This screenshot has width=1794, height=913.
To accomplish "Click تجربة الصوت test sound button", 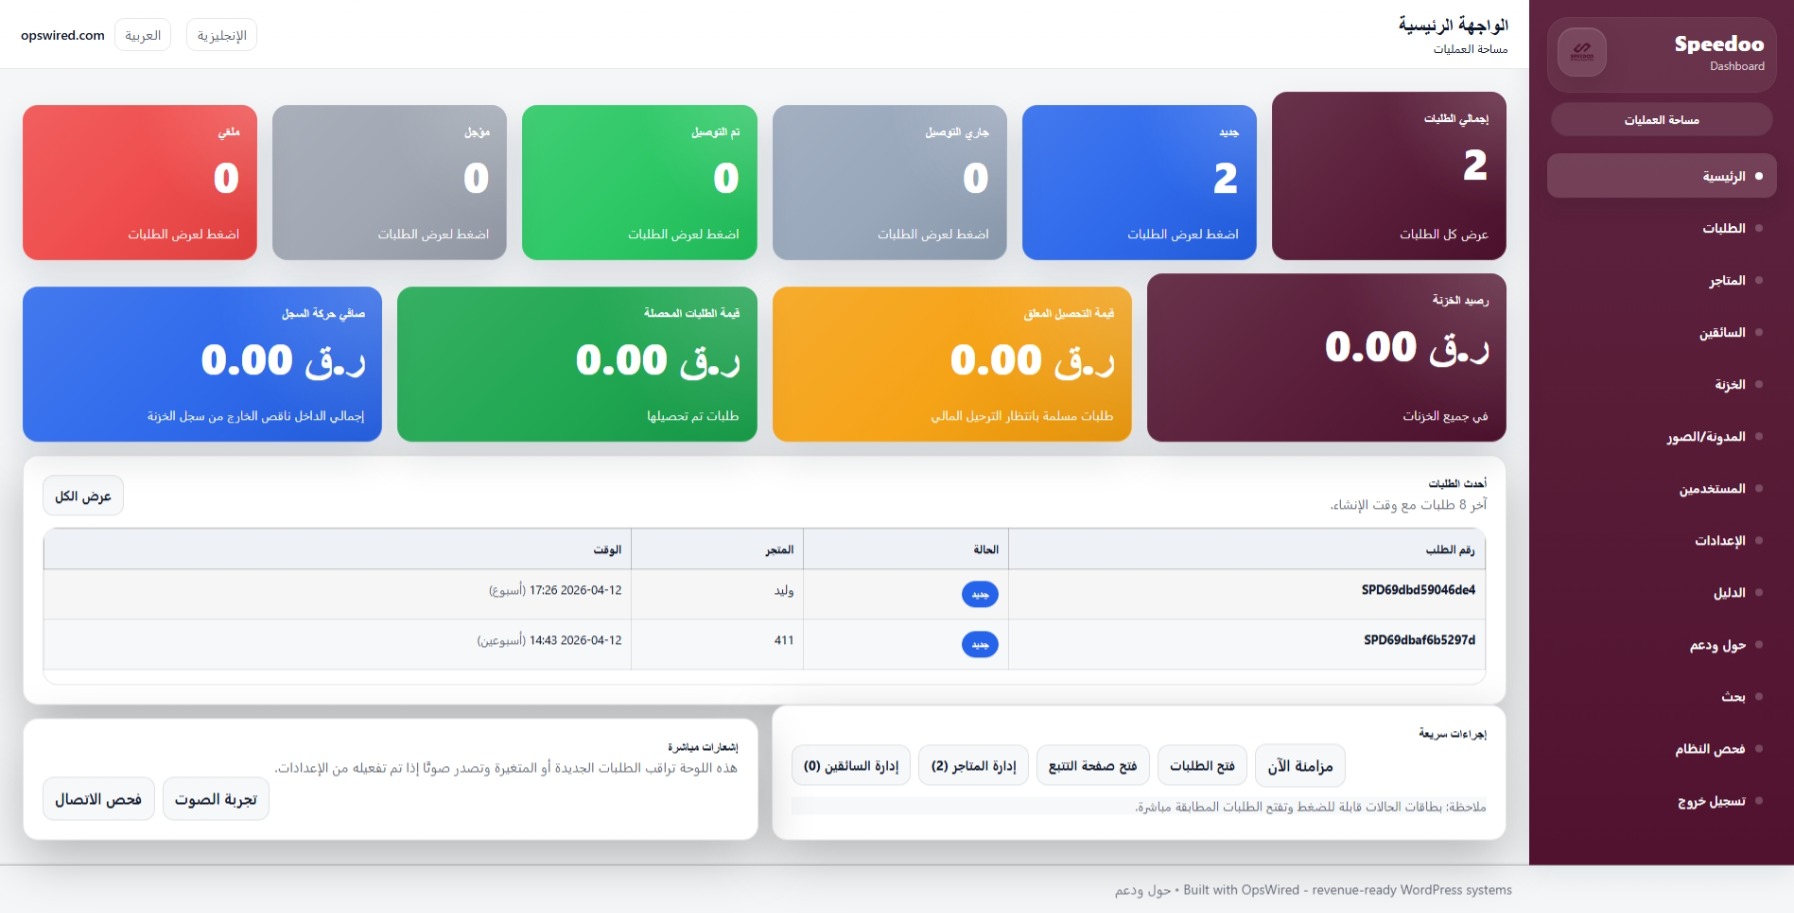I will tap(216, 799).
